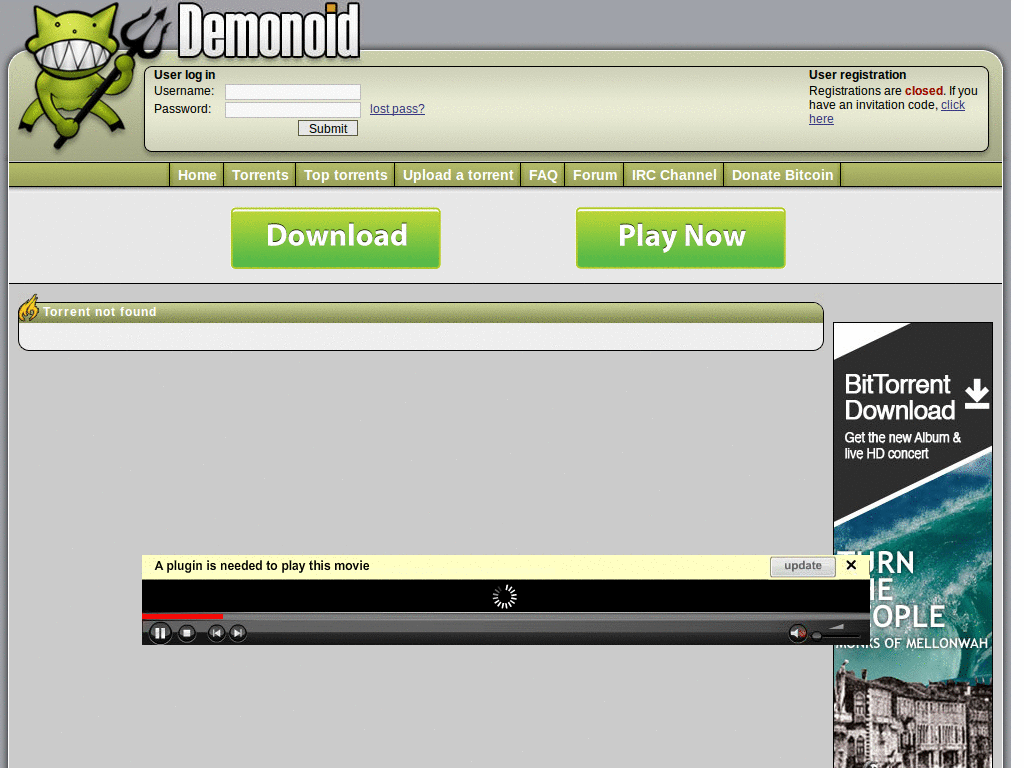Open the Home menu item
Viewport: 1024px width, 768px height.
point(197,175)
